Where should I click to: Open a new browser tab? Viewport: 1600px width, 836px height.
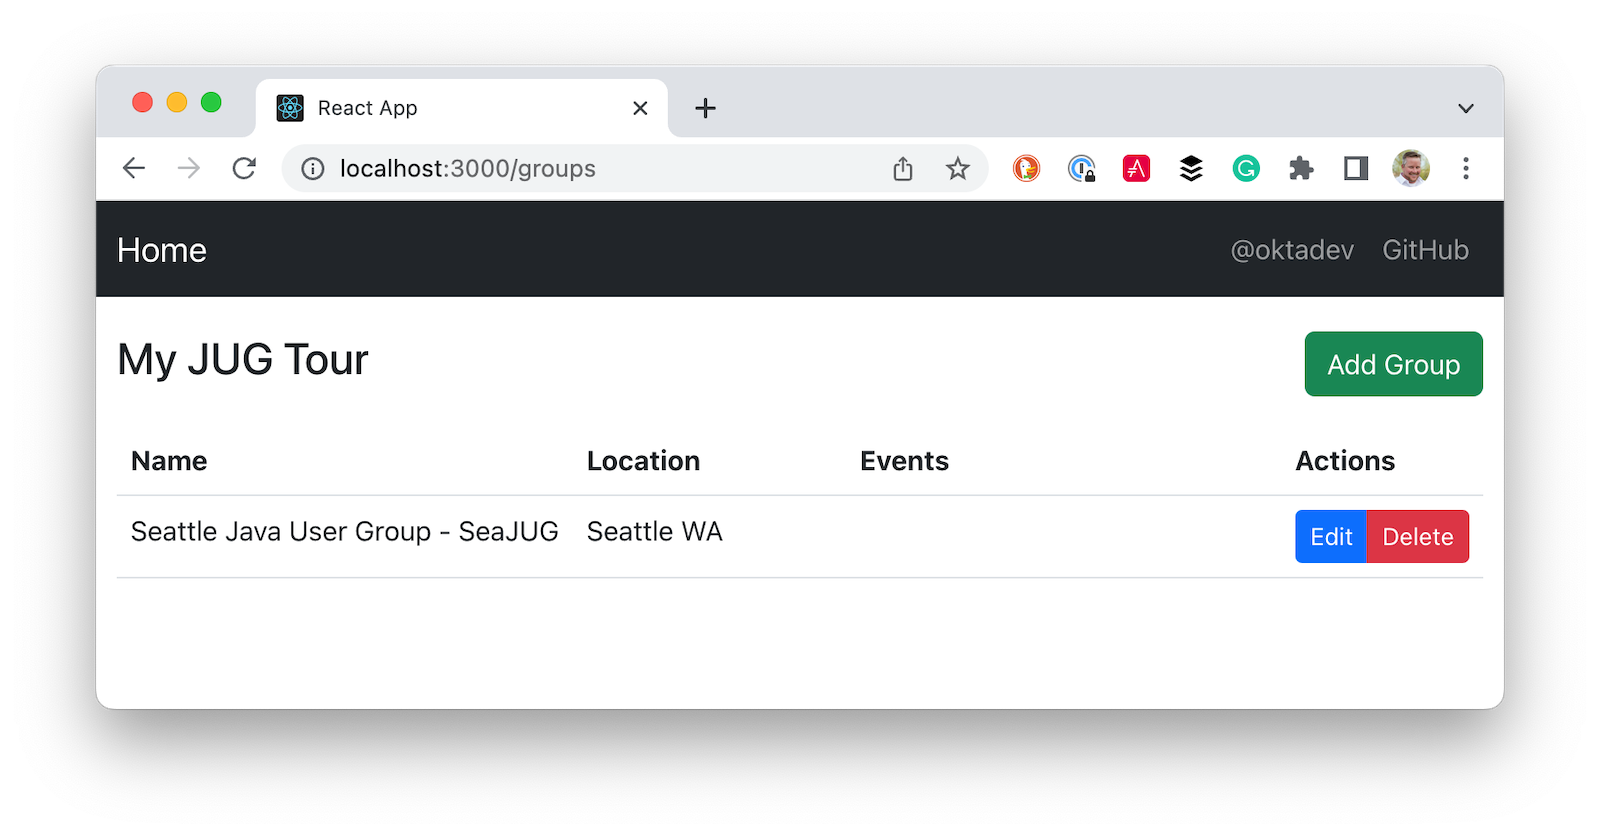pyautogui.click(x=705, y=108)
